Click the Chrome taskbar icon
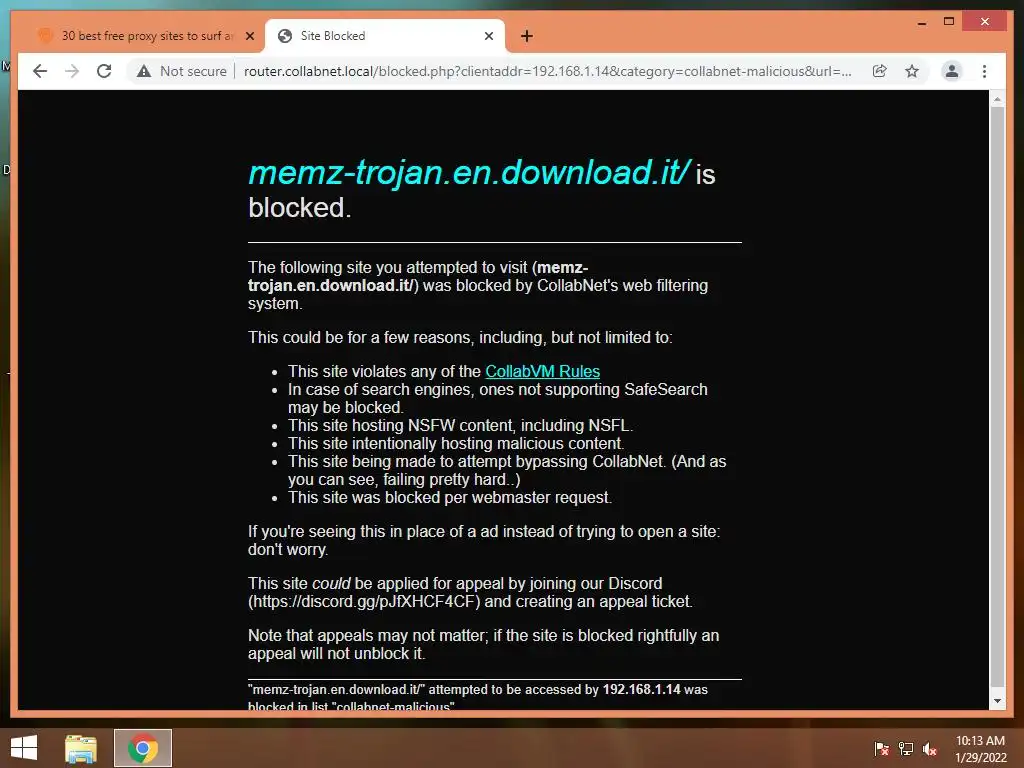Image resolution: width=1024 pixels, height=768 pixels. [143, 748]
